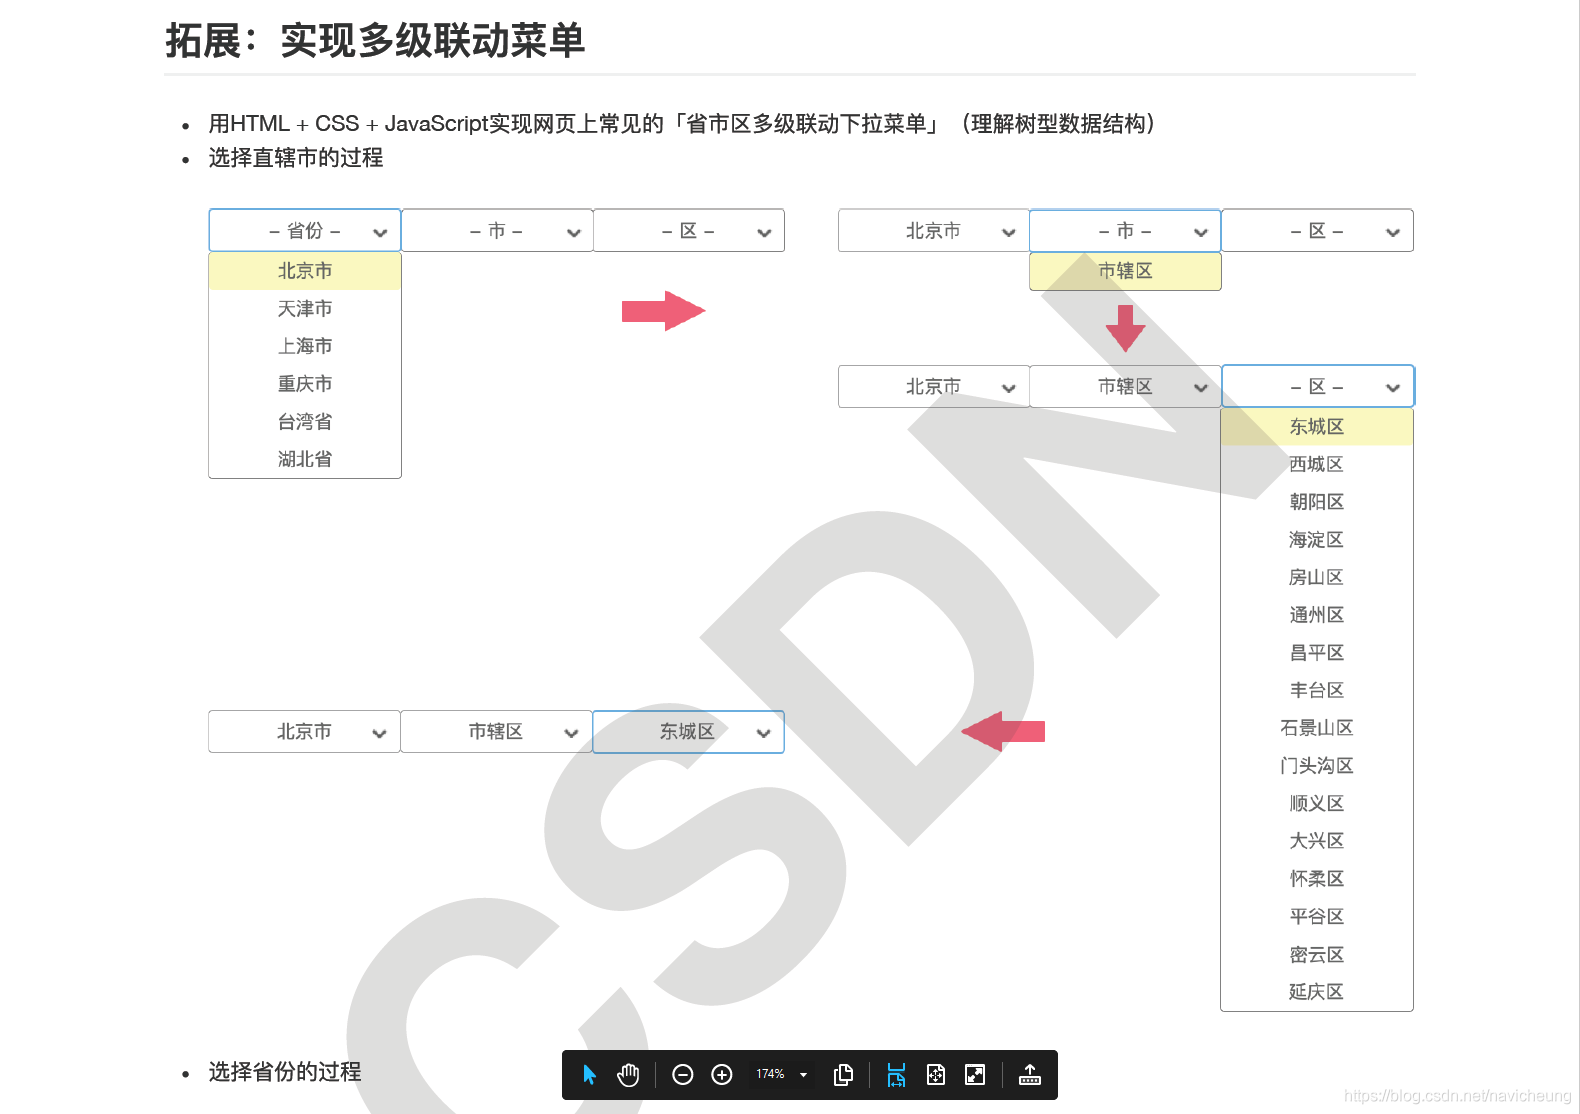
Task: Click the fit page icon
Action: [x=936, y=1075]
